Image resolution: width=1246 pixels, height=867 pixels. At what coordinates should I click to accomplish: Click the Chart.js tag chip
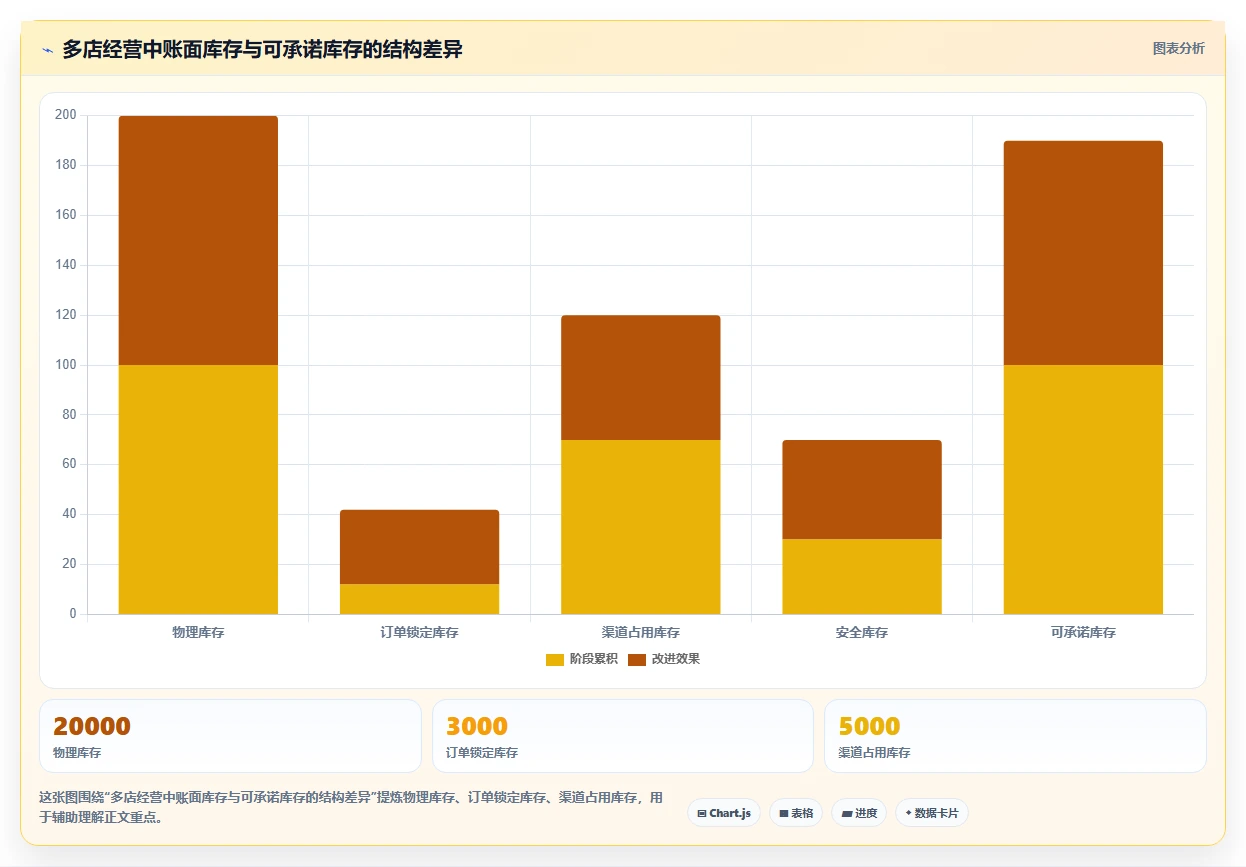[x=725, y=813]
